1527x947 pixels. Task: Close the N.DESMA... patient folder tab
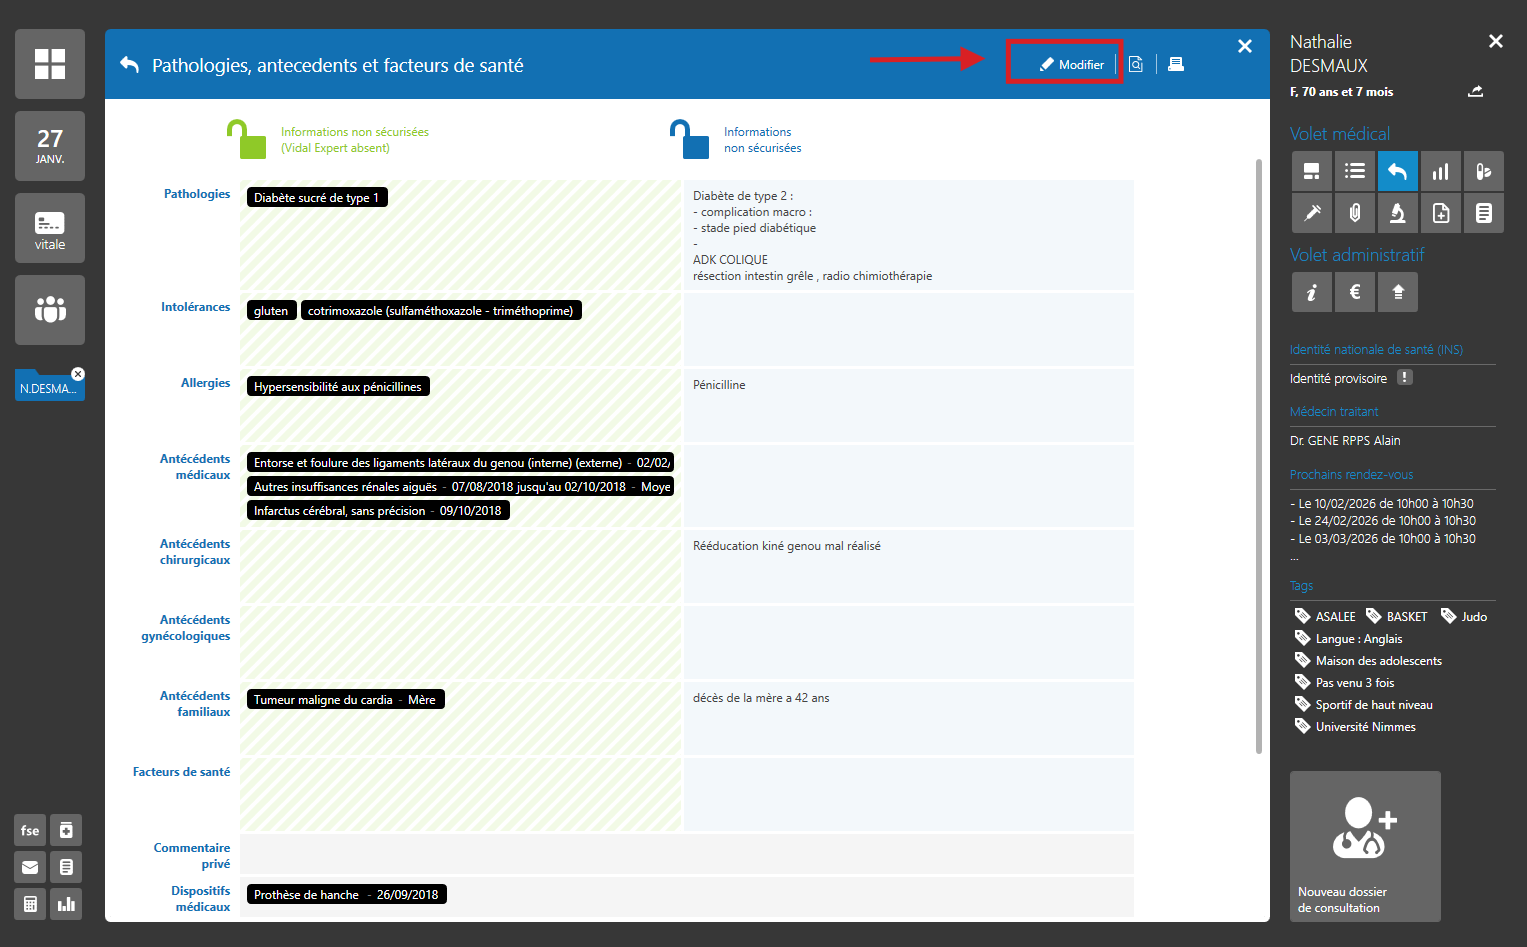tap(78, 374)
